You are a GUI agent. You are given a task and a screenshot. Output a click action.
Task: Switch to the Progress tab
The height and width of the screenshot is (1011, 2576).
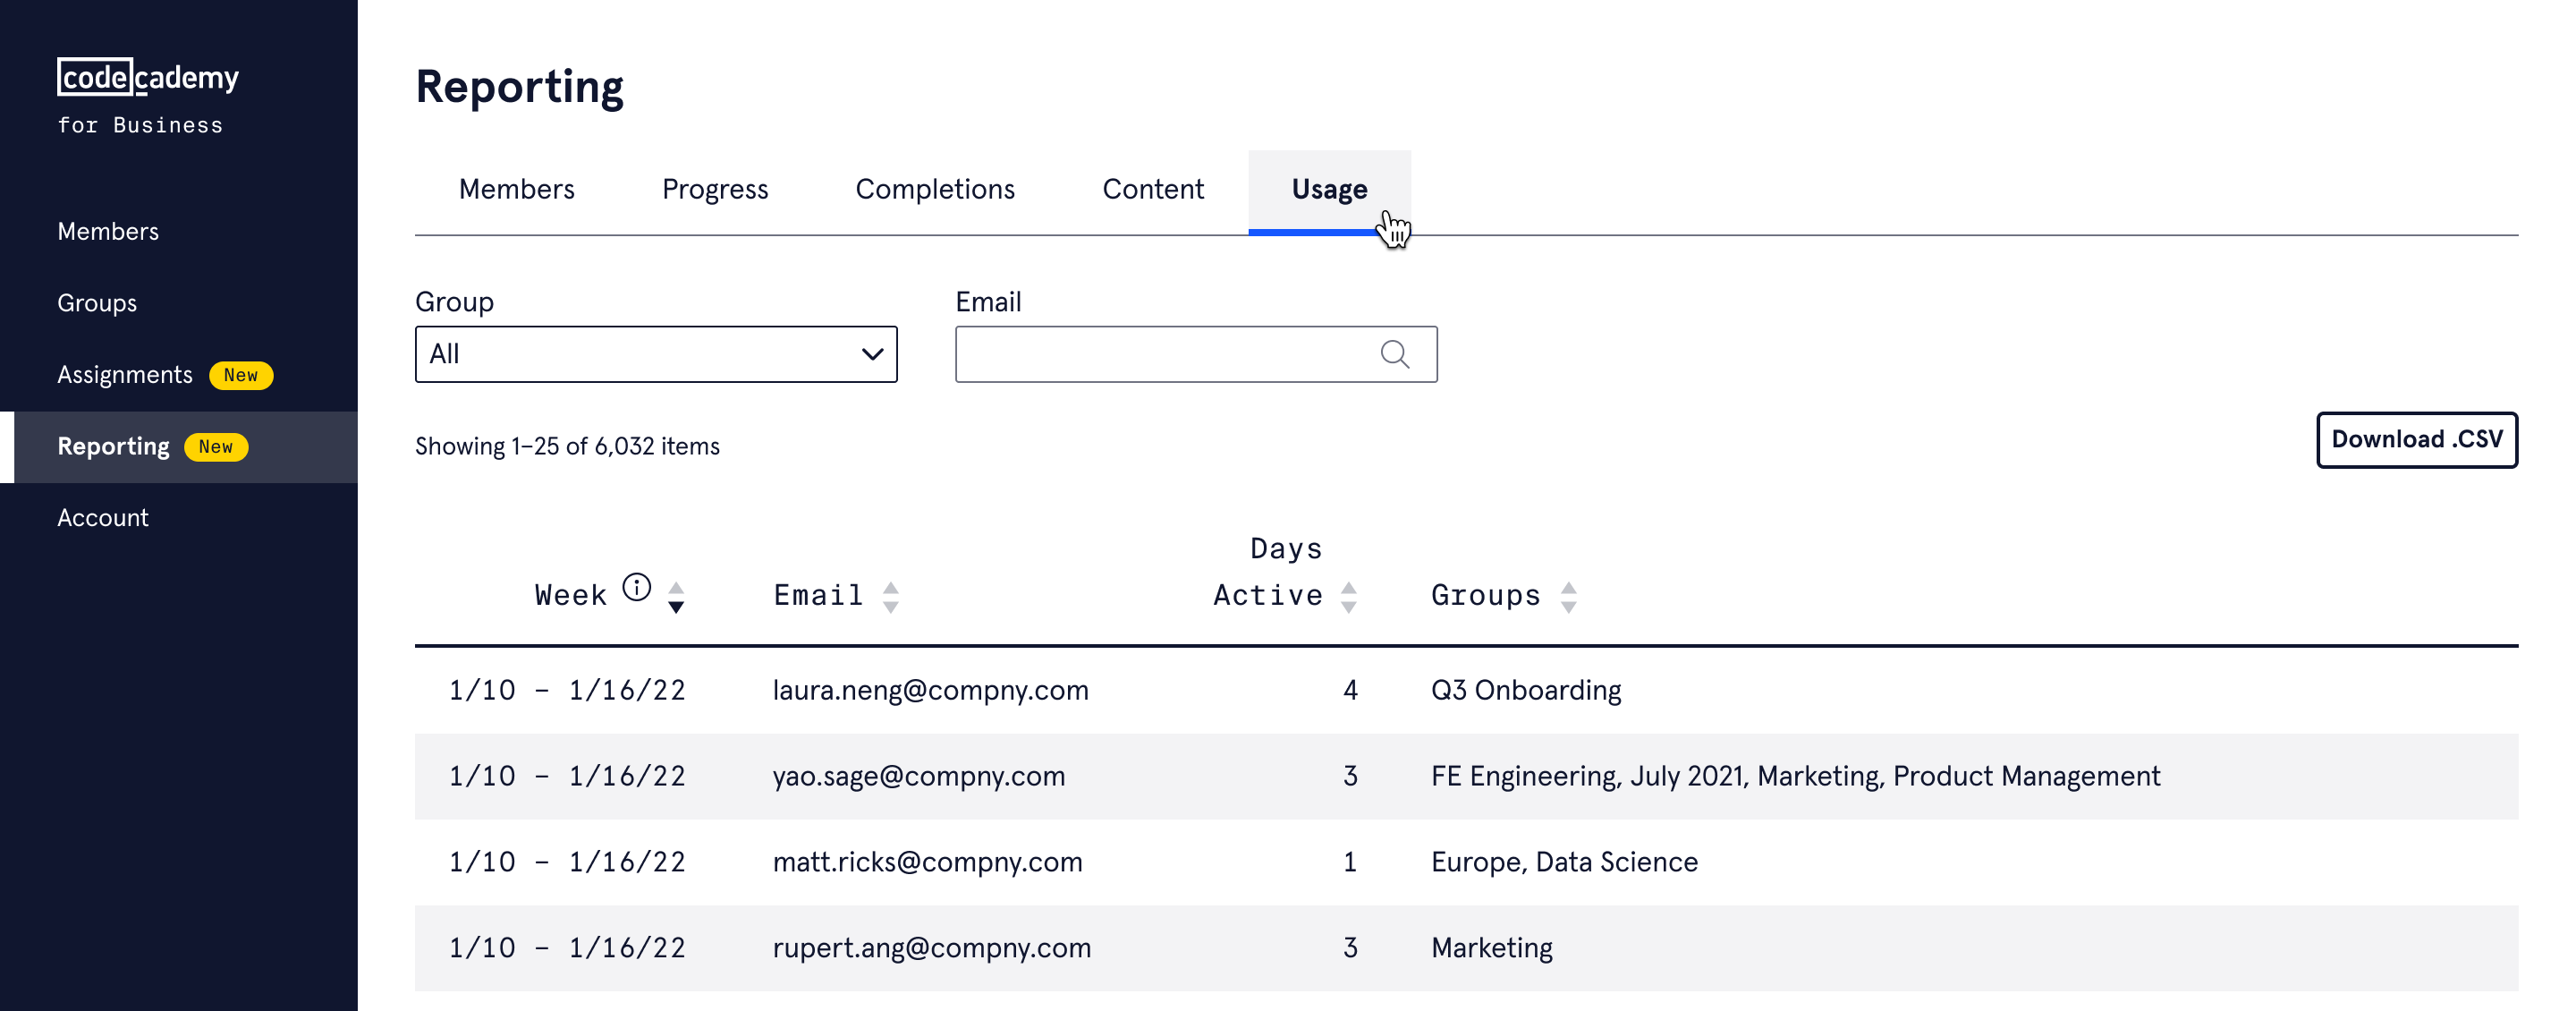click(714, 190)
